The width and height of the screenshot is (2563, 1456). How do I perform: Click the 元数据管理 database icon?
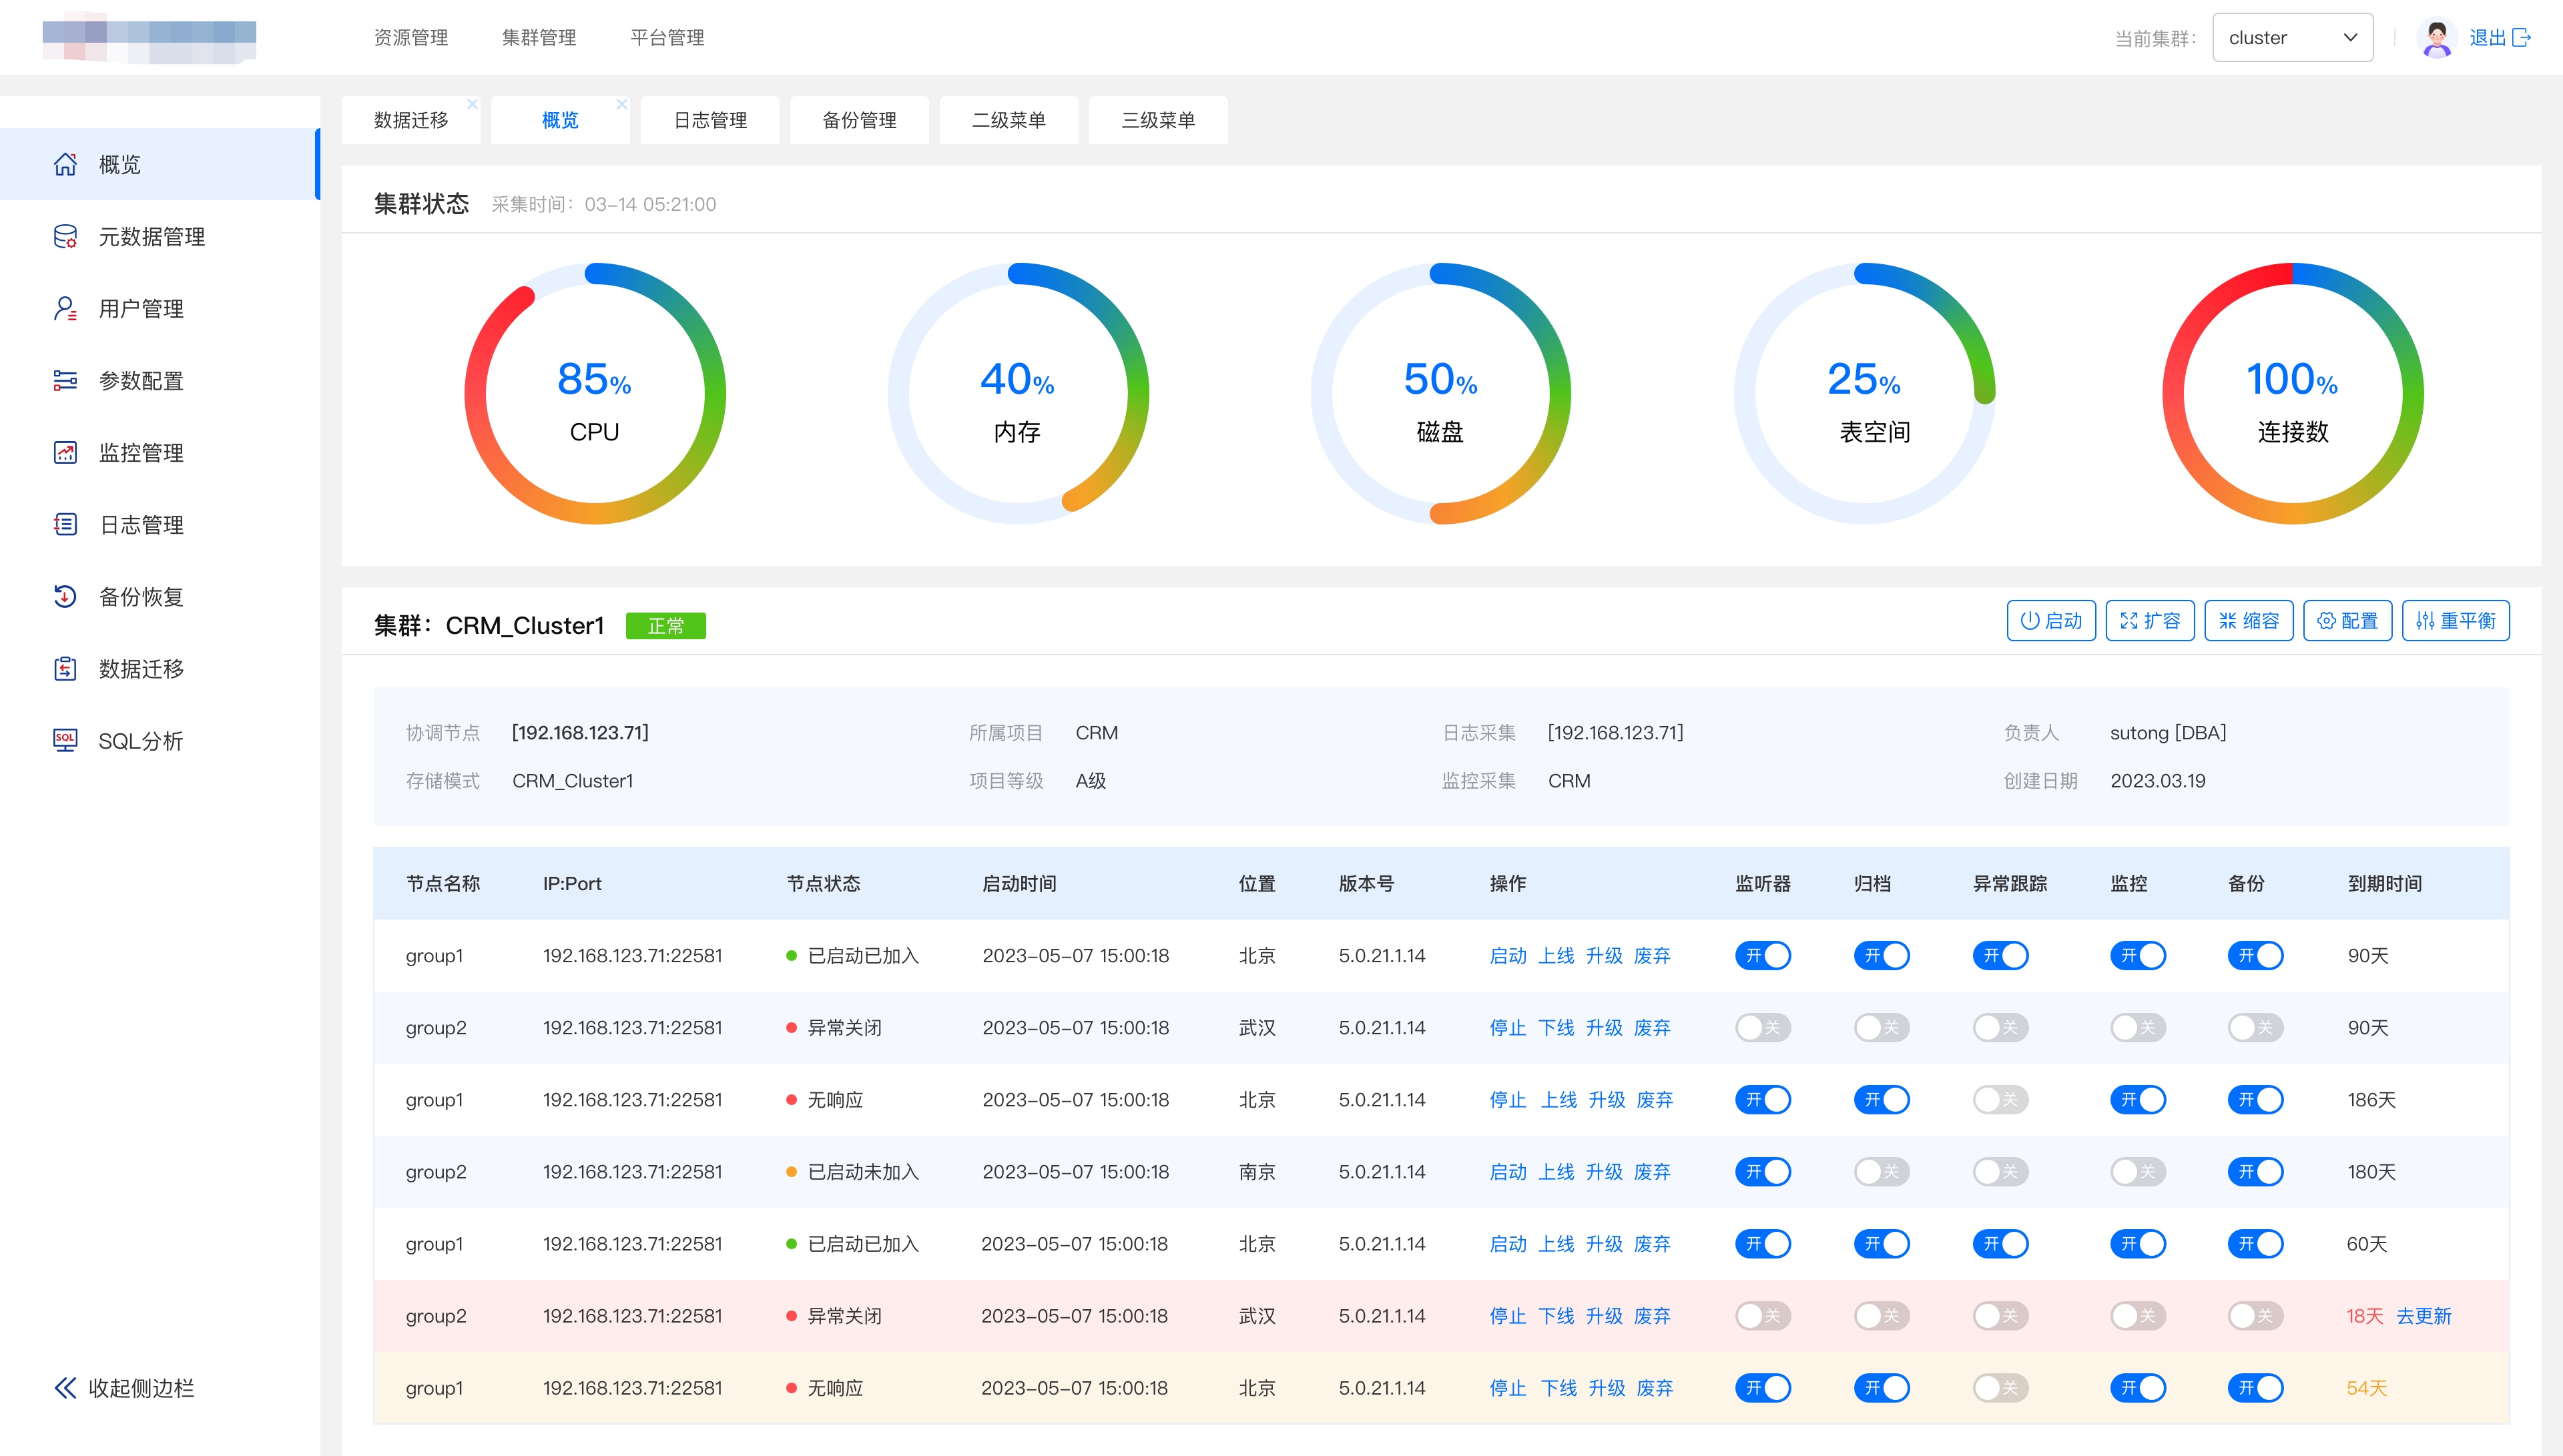click(x=65, y=236)
